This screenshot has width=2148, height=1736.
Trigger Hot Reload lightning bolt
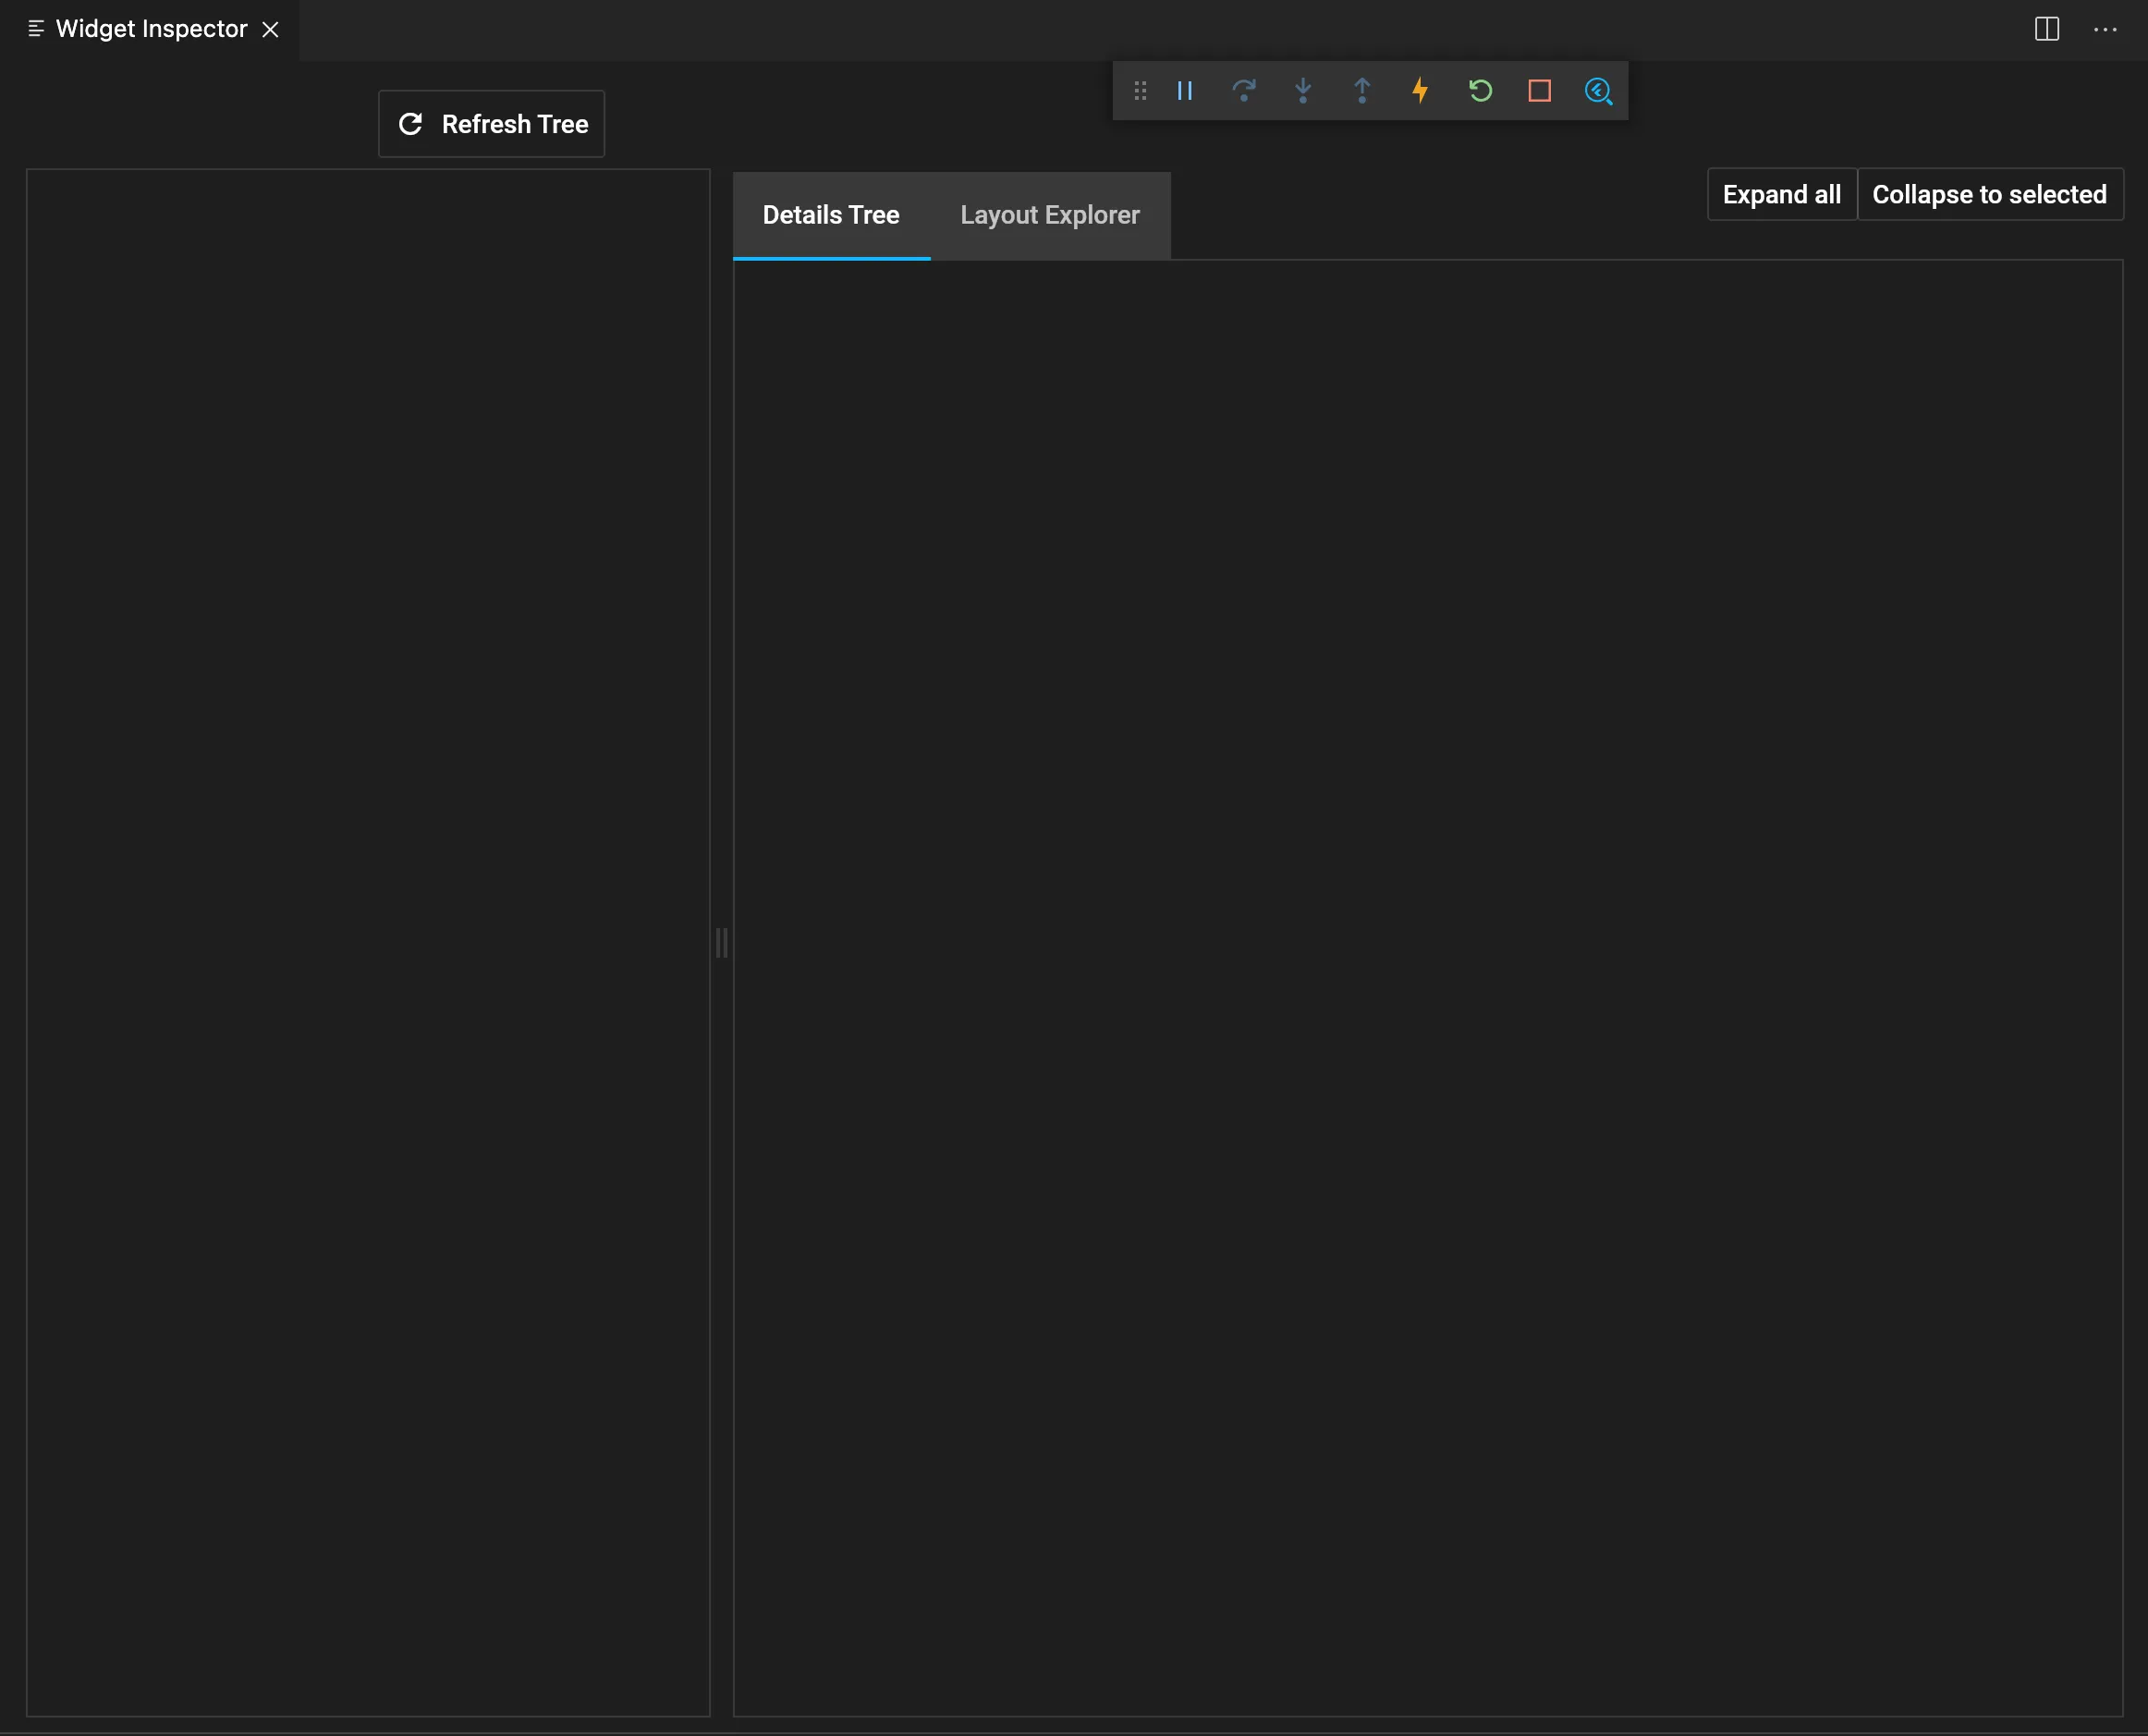[x=1420, y=91]
